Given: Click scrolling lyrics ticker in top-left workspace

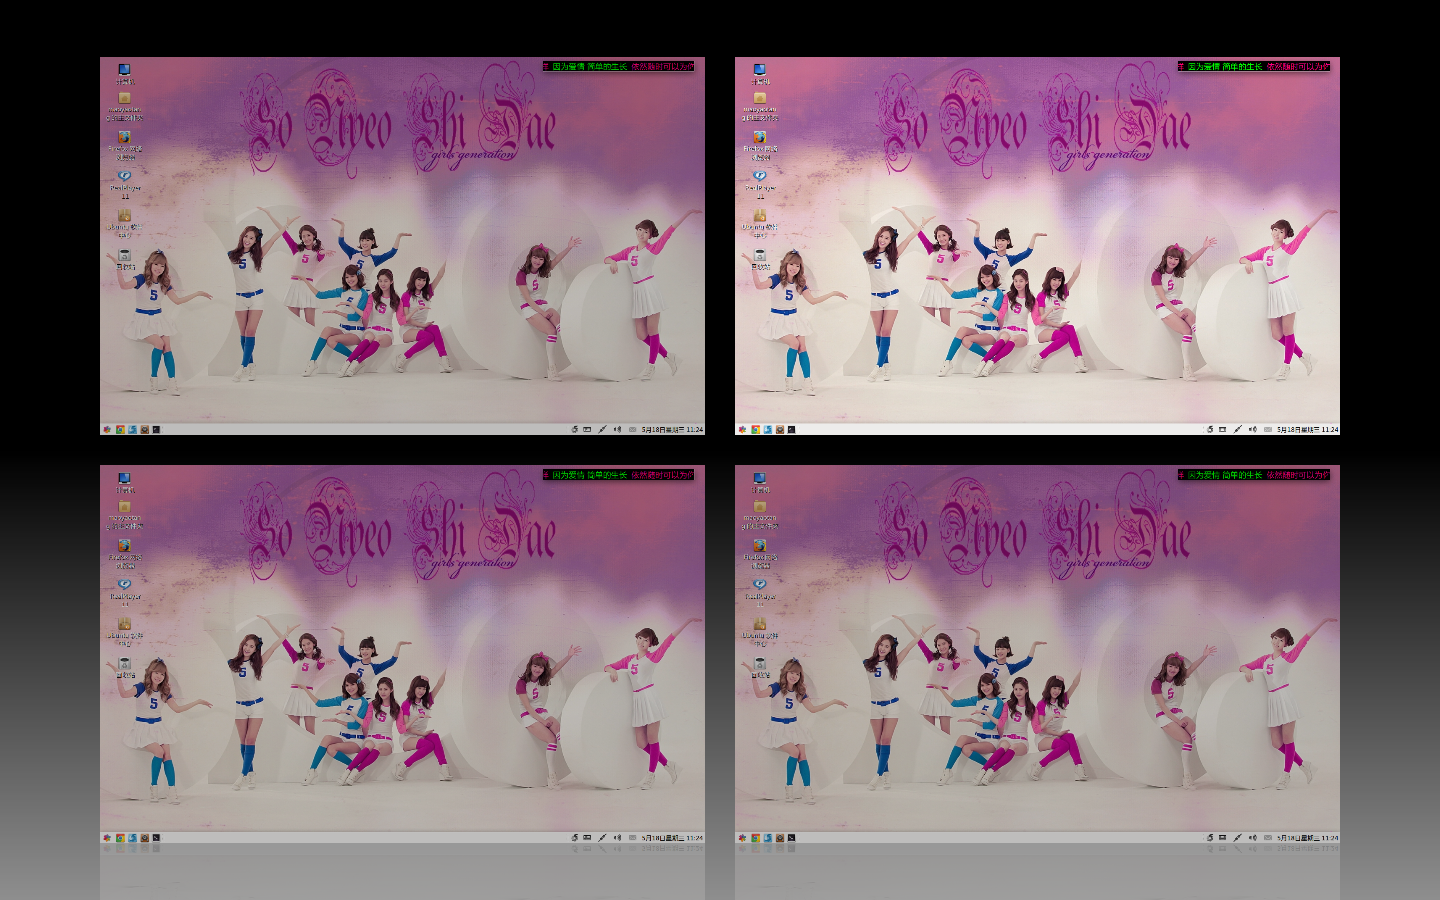Looking at the screenshot, I should [619, 66].
